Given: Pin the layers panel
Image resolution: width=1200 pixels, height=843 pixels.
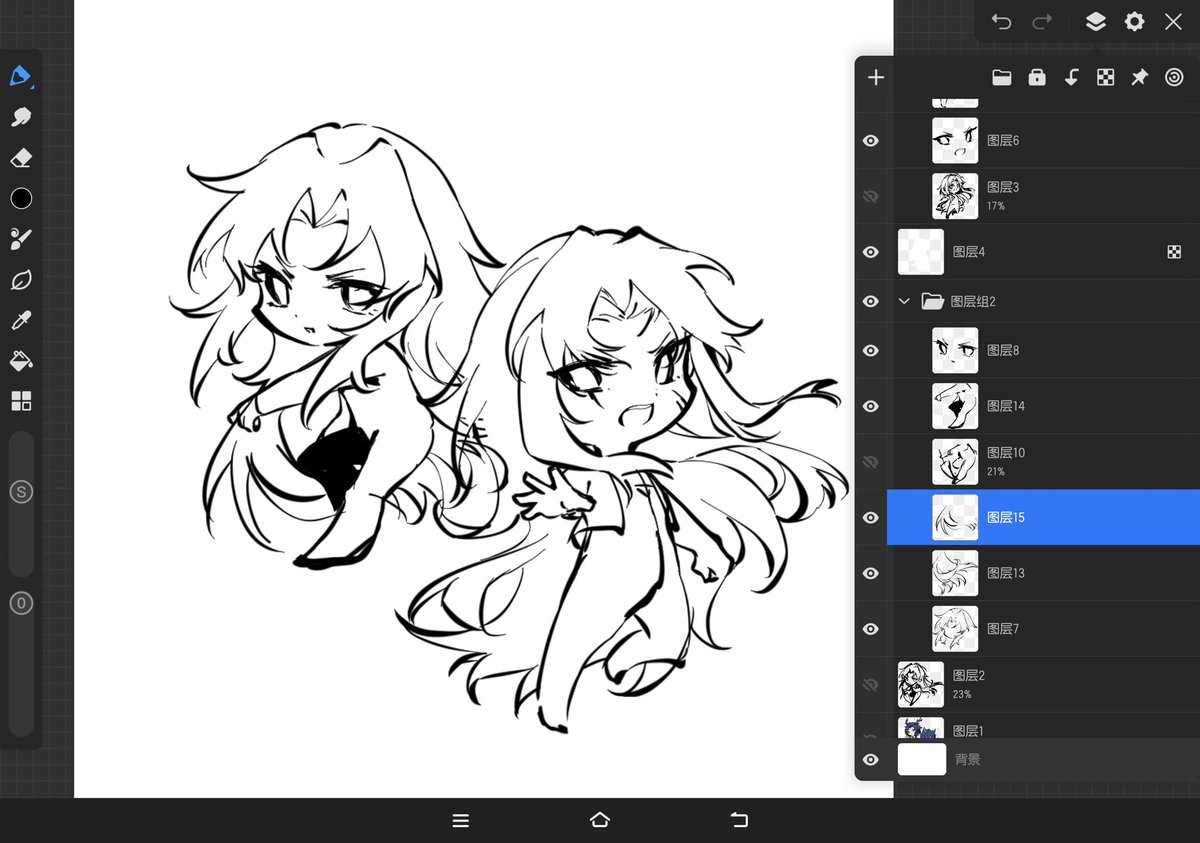Looking at the screenshot, I should (x=1139, y=77).
